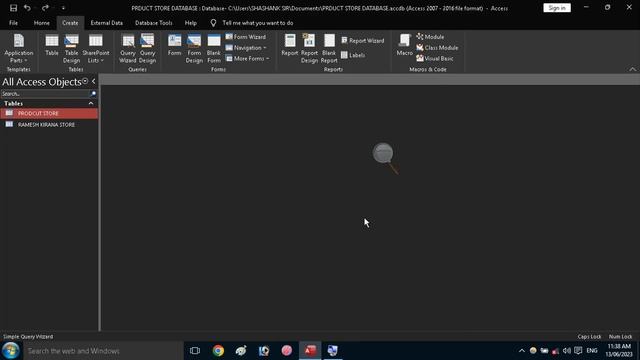
Task: Create a Blank Form
Action: (214, 49)
